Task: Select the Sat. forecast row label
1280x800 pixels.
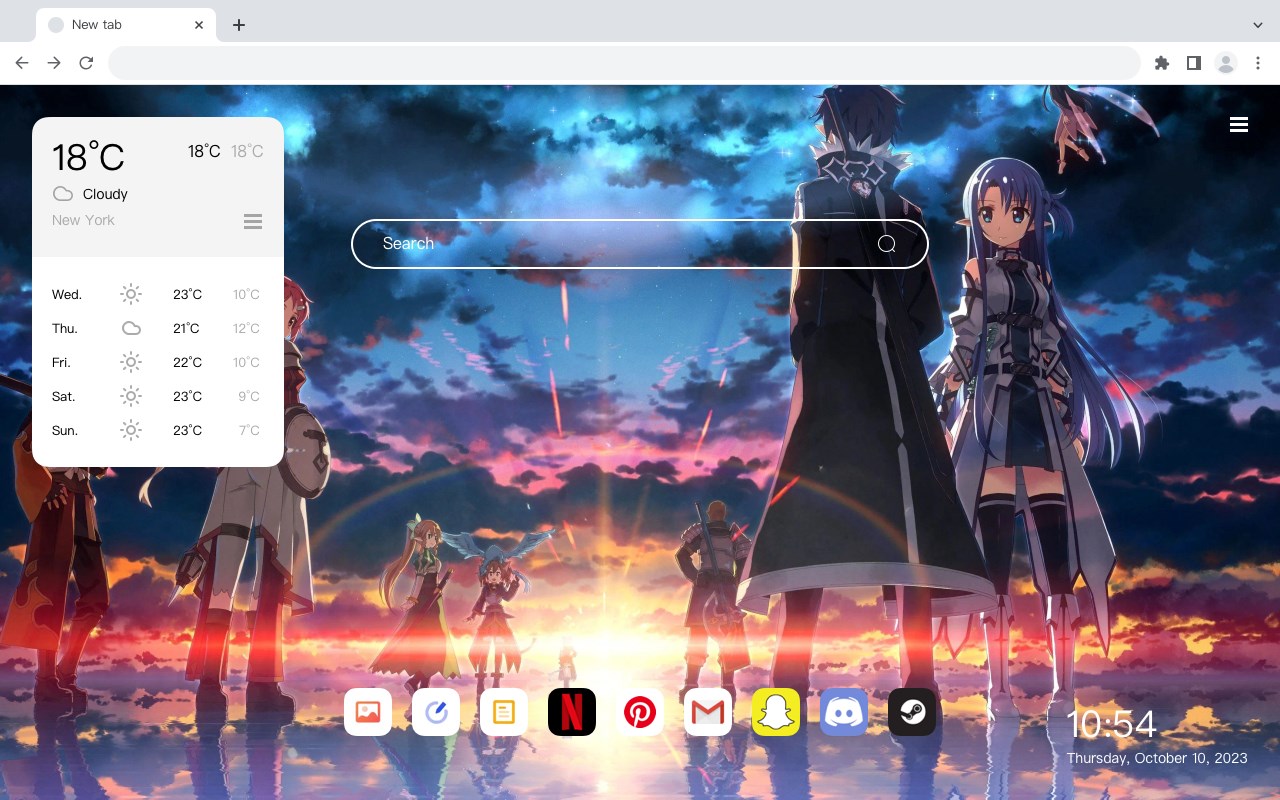Action: tap(64, 397)
